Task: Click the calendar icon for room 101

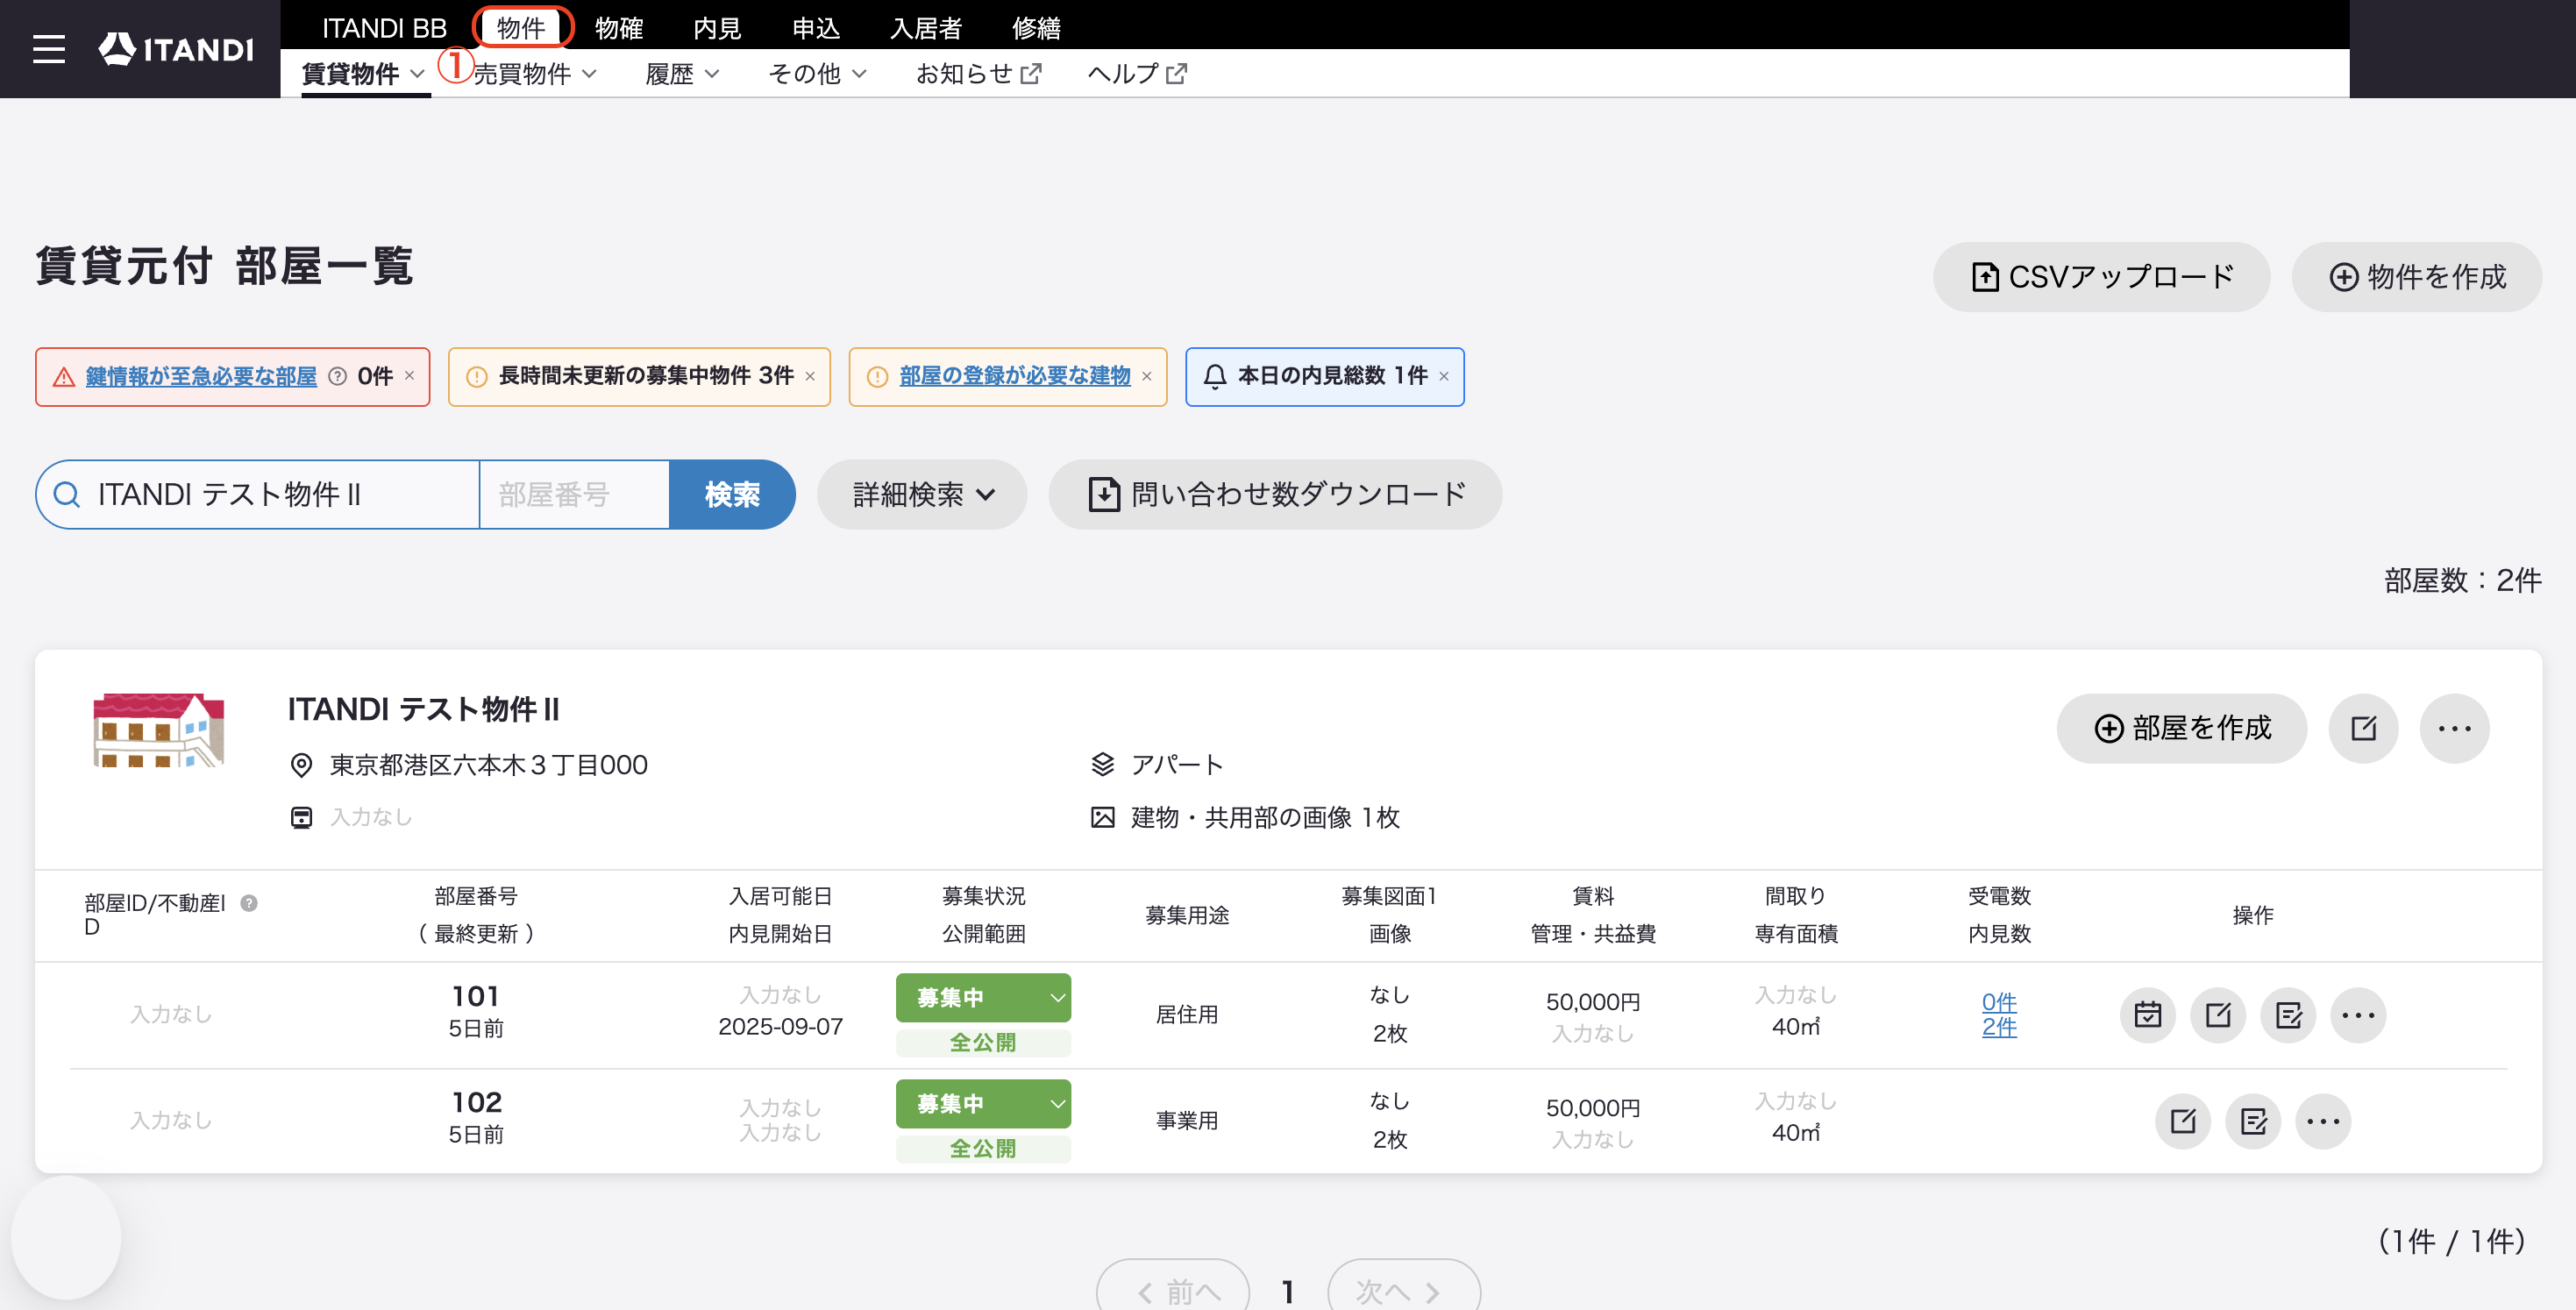Action: pos(2147,1015)
